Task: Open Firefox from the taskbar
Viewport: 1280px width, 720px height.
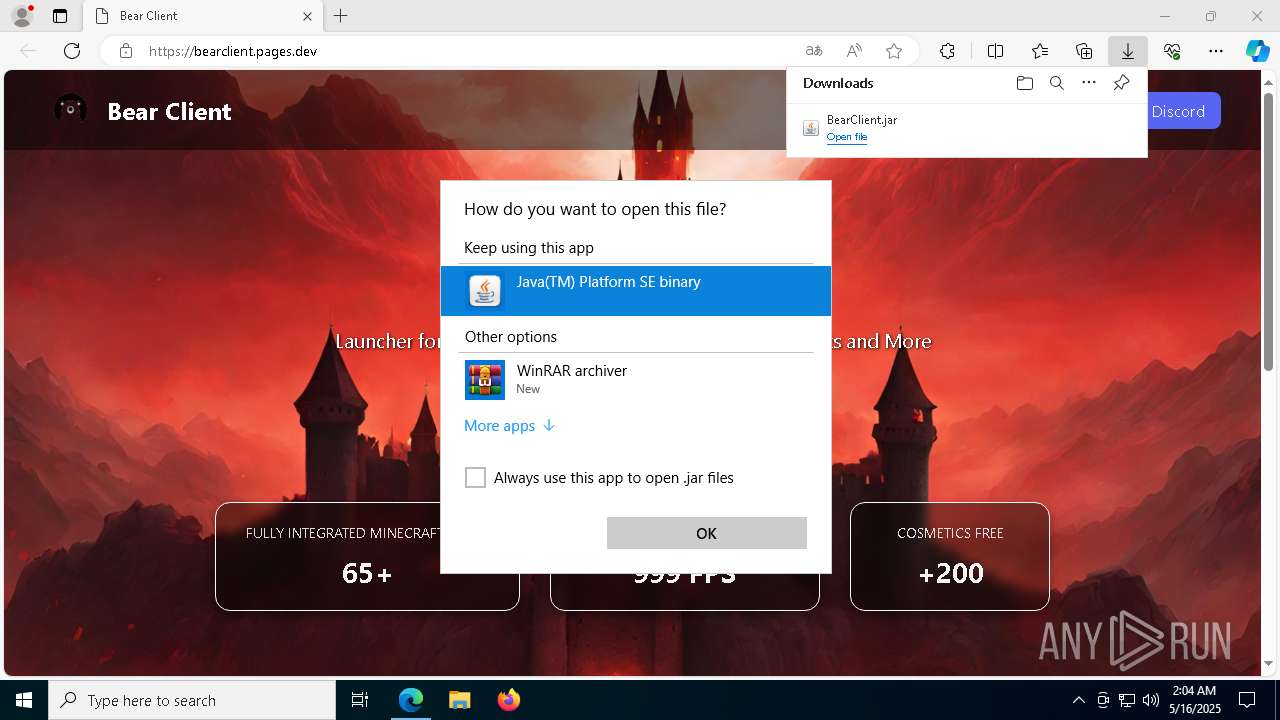Action: pos(508,700)
